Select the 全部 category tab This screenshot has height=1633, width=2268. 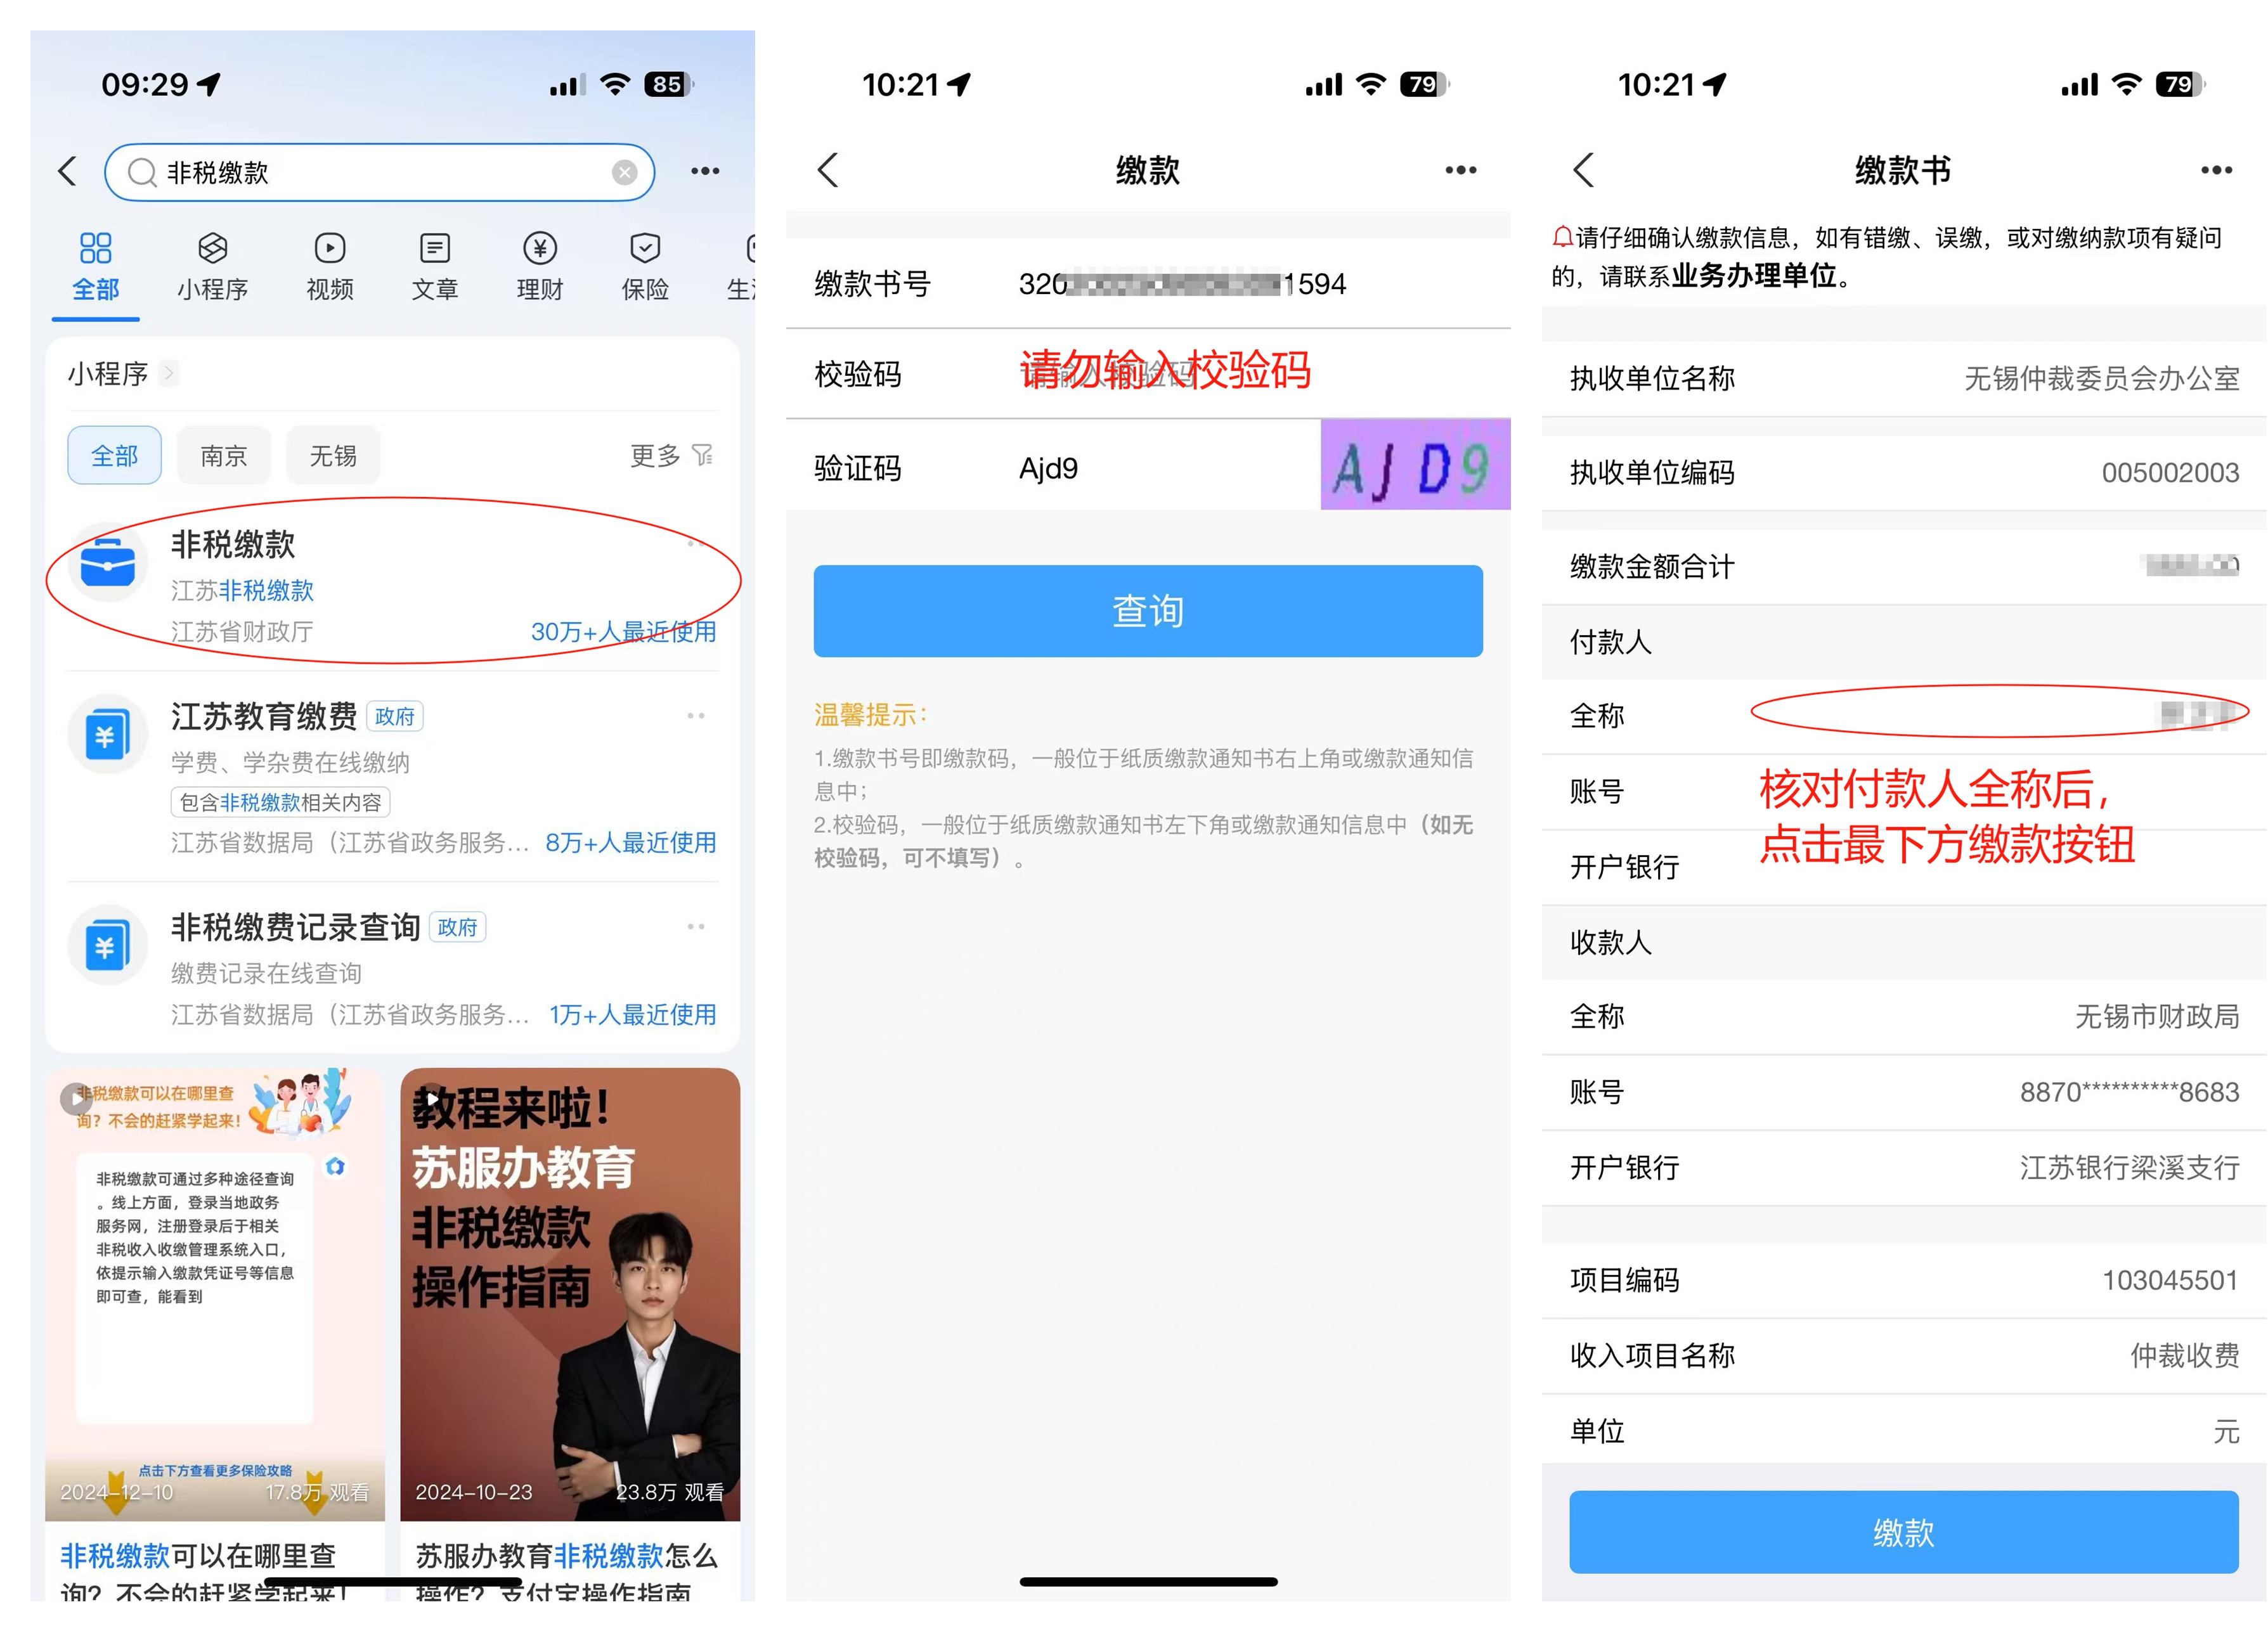click(96, 266)
